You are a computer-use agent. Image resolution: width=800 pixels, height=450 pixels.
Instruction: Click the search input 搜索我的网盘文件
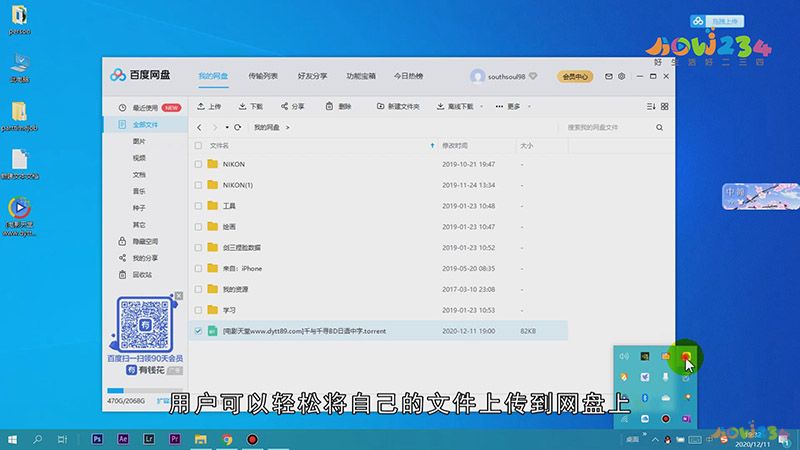607,128
